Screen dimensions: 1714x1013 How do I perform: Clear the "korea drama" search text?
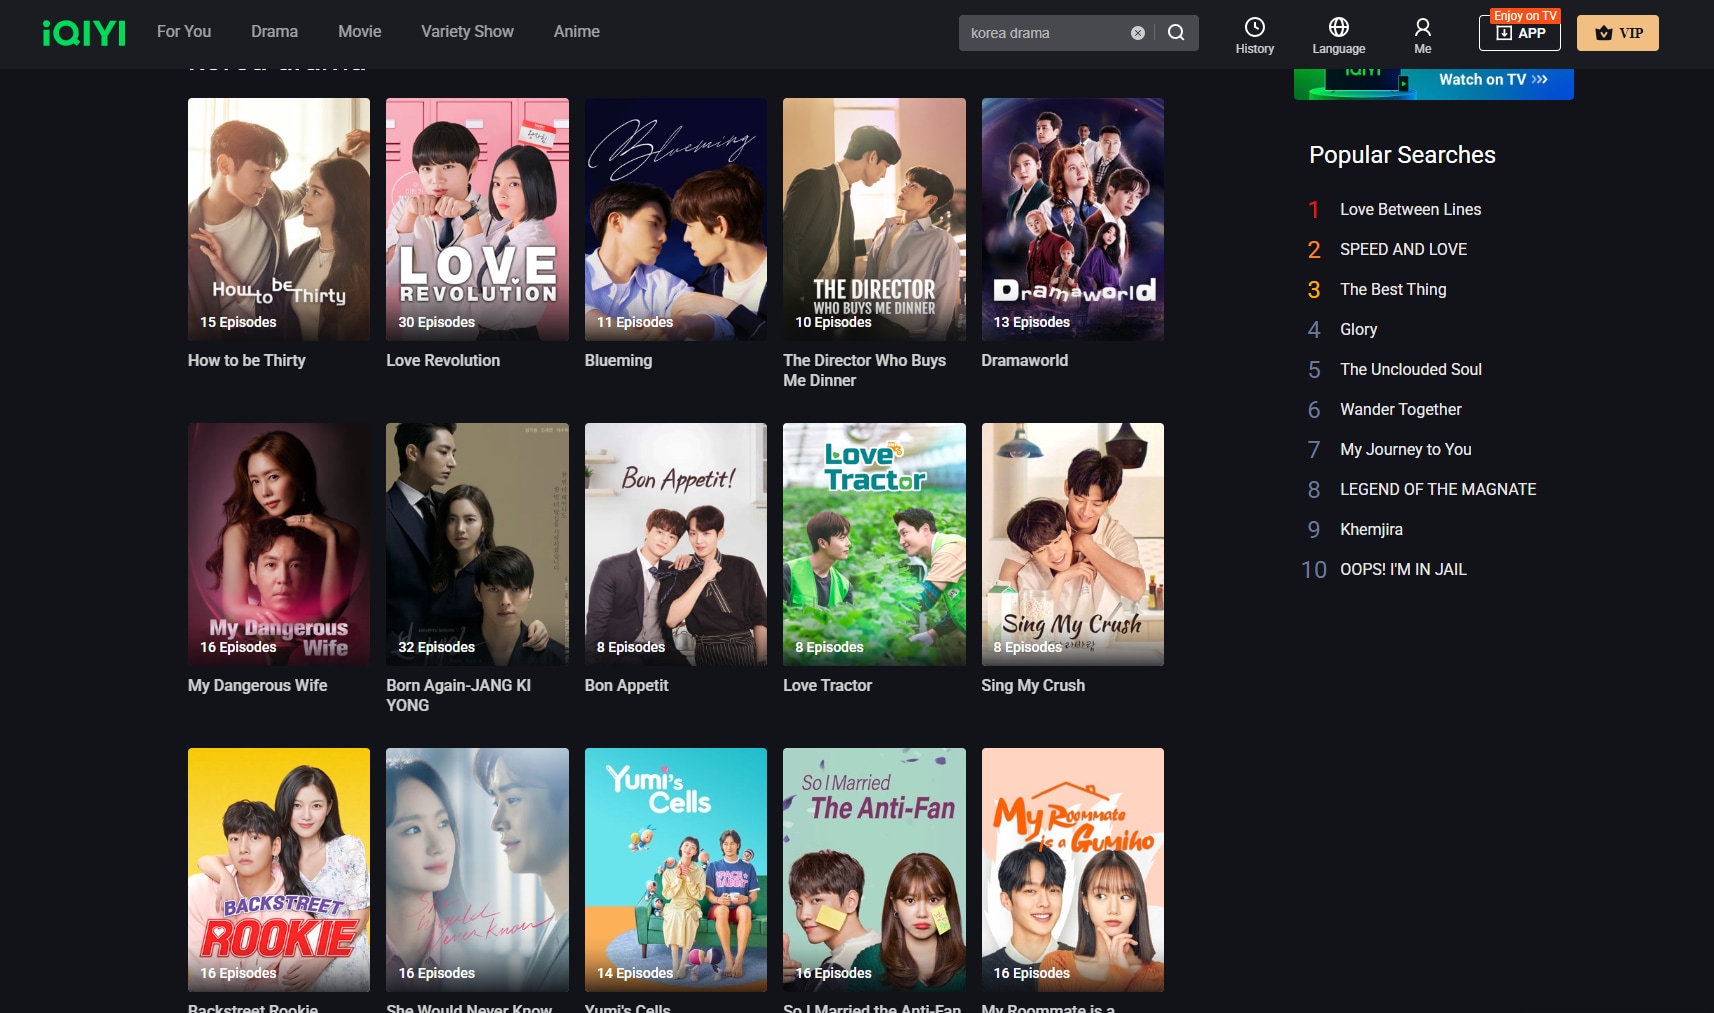click(x=1136, y=33)
